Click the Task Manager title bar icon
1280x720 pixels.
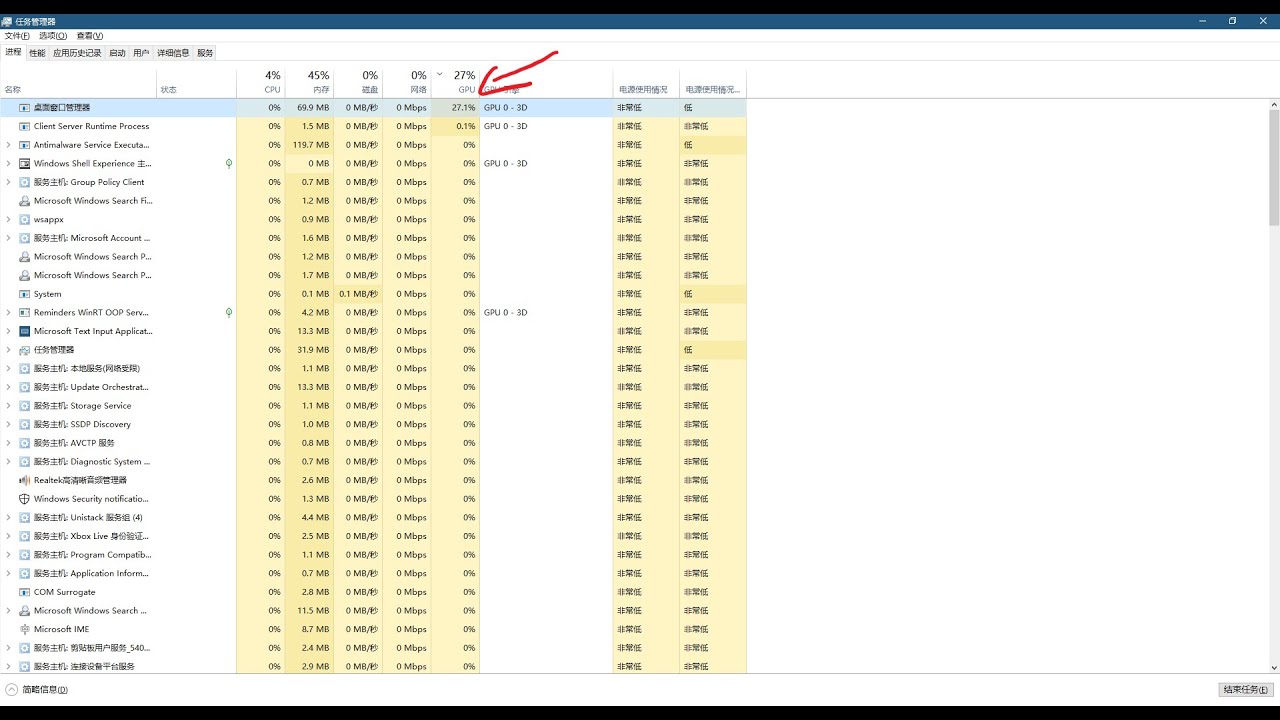tap(7, 21)
